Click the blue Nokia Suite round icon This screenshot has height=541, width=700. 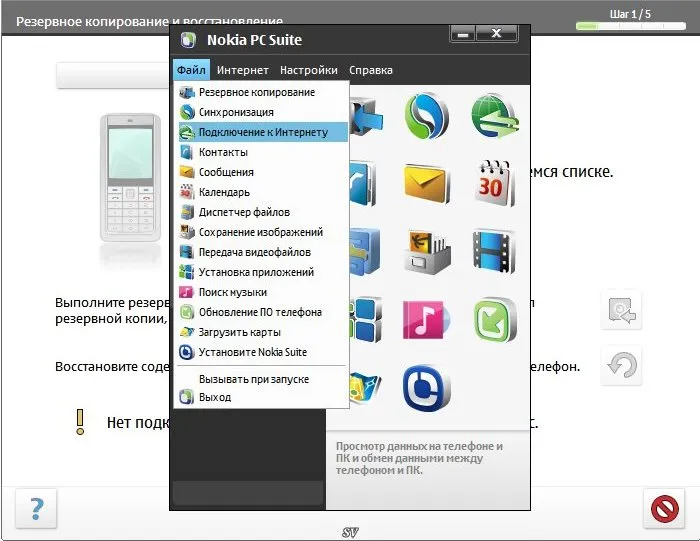pos(426,387)
